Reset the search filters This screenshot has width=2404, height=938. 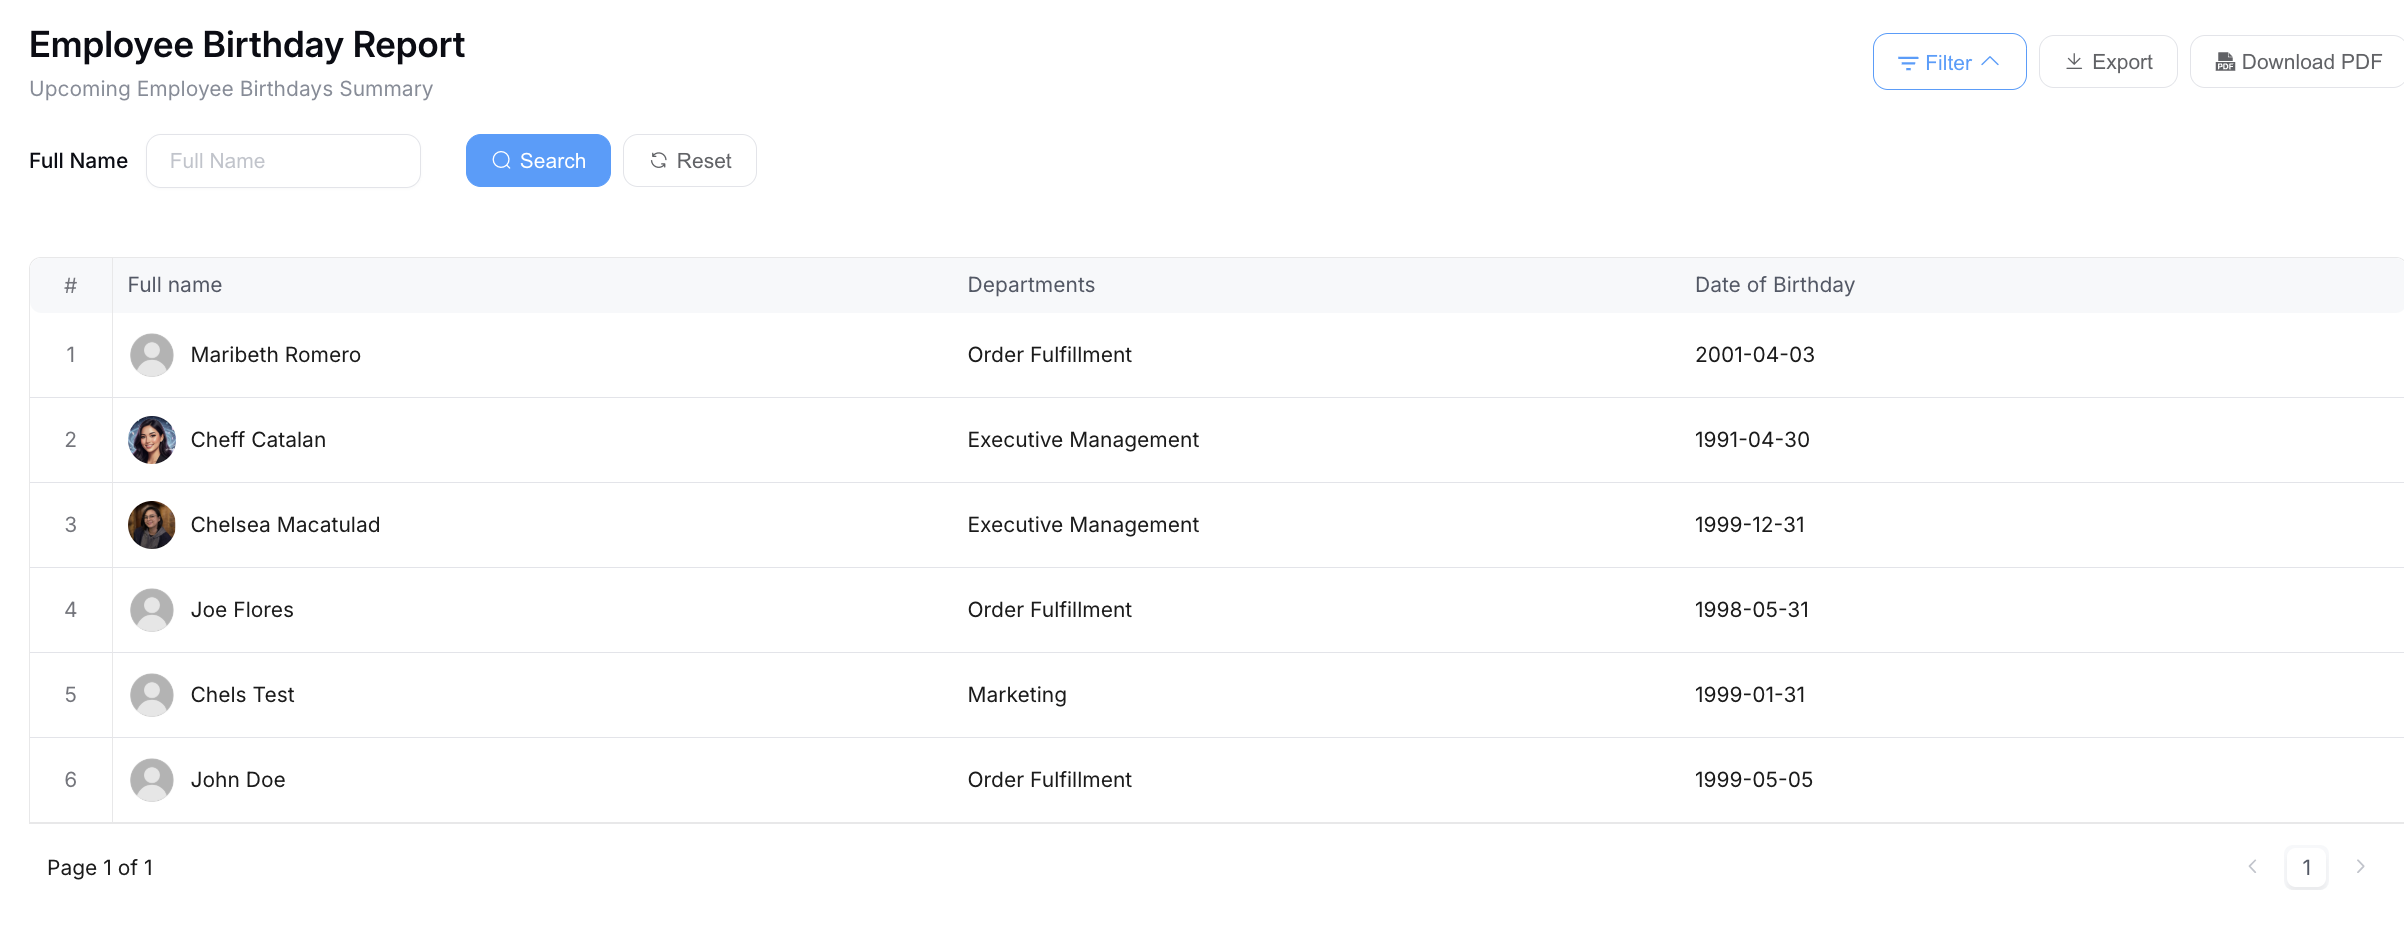(x=690, y=161)
